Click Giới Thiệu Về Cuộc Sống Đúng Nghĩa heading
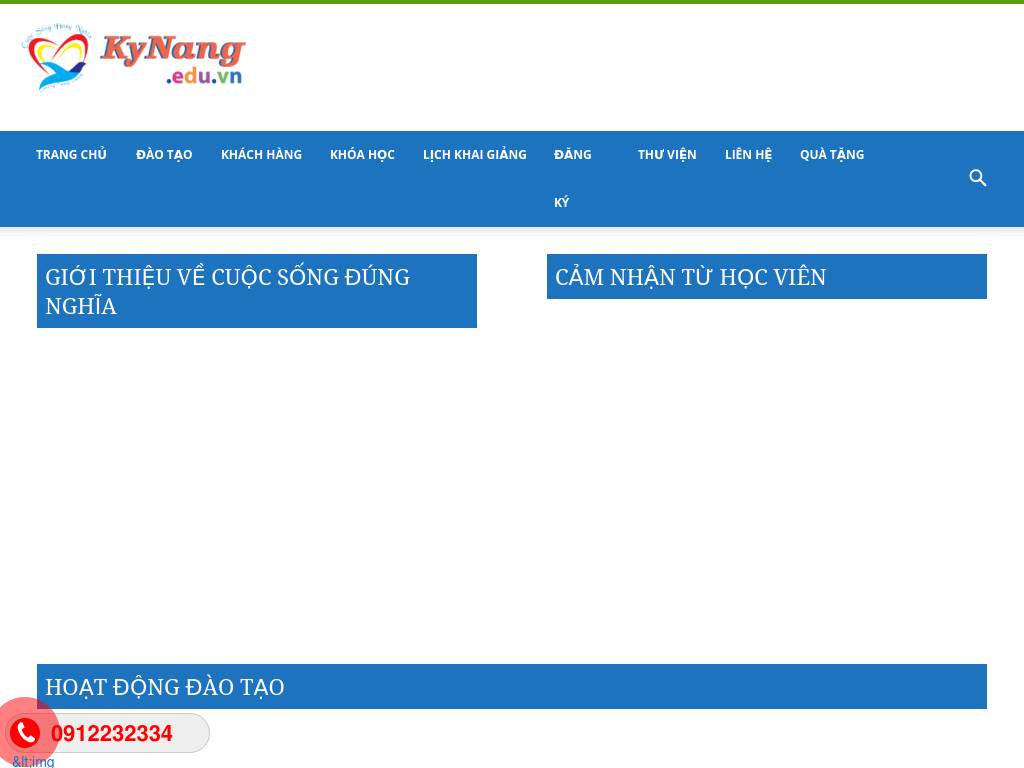 pos(227,291)
